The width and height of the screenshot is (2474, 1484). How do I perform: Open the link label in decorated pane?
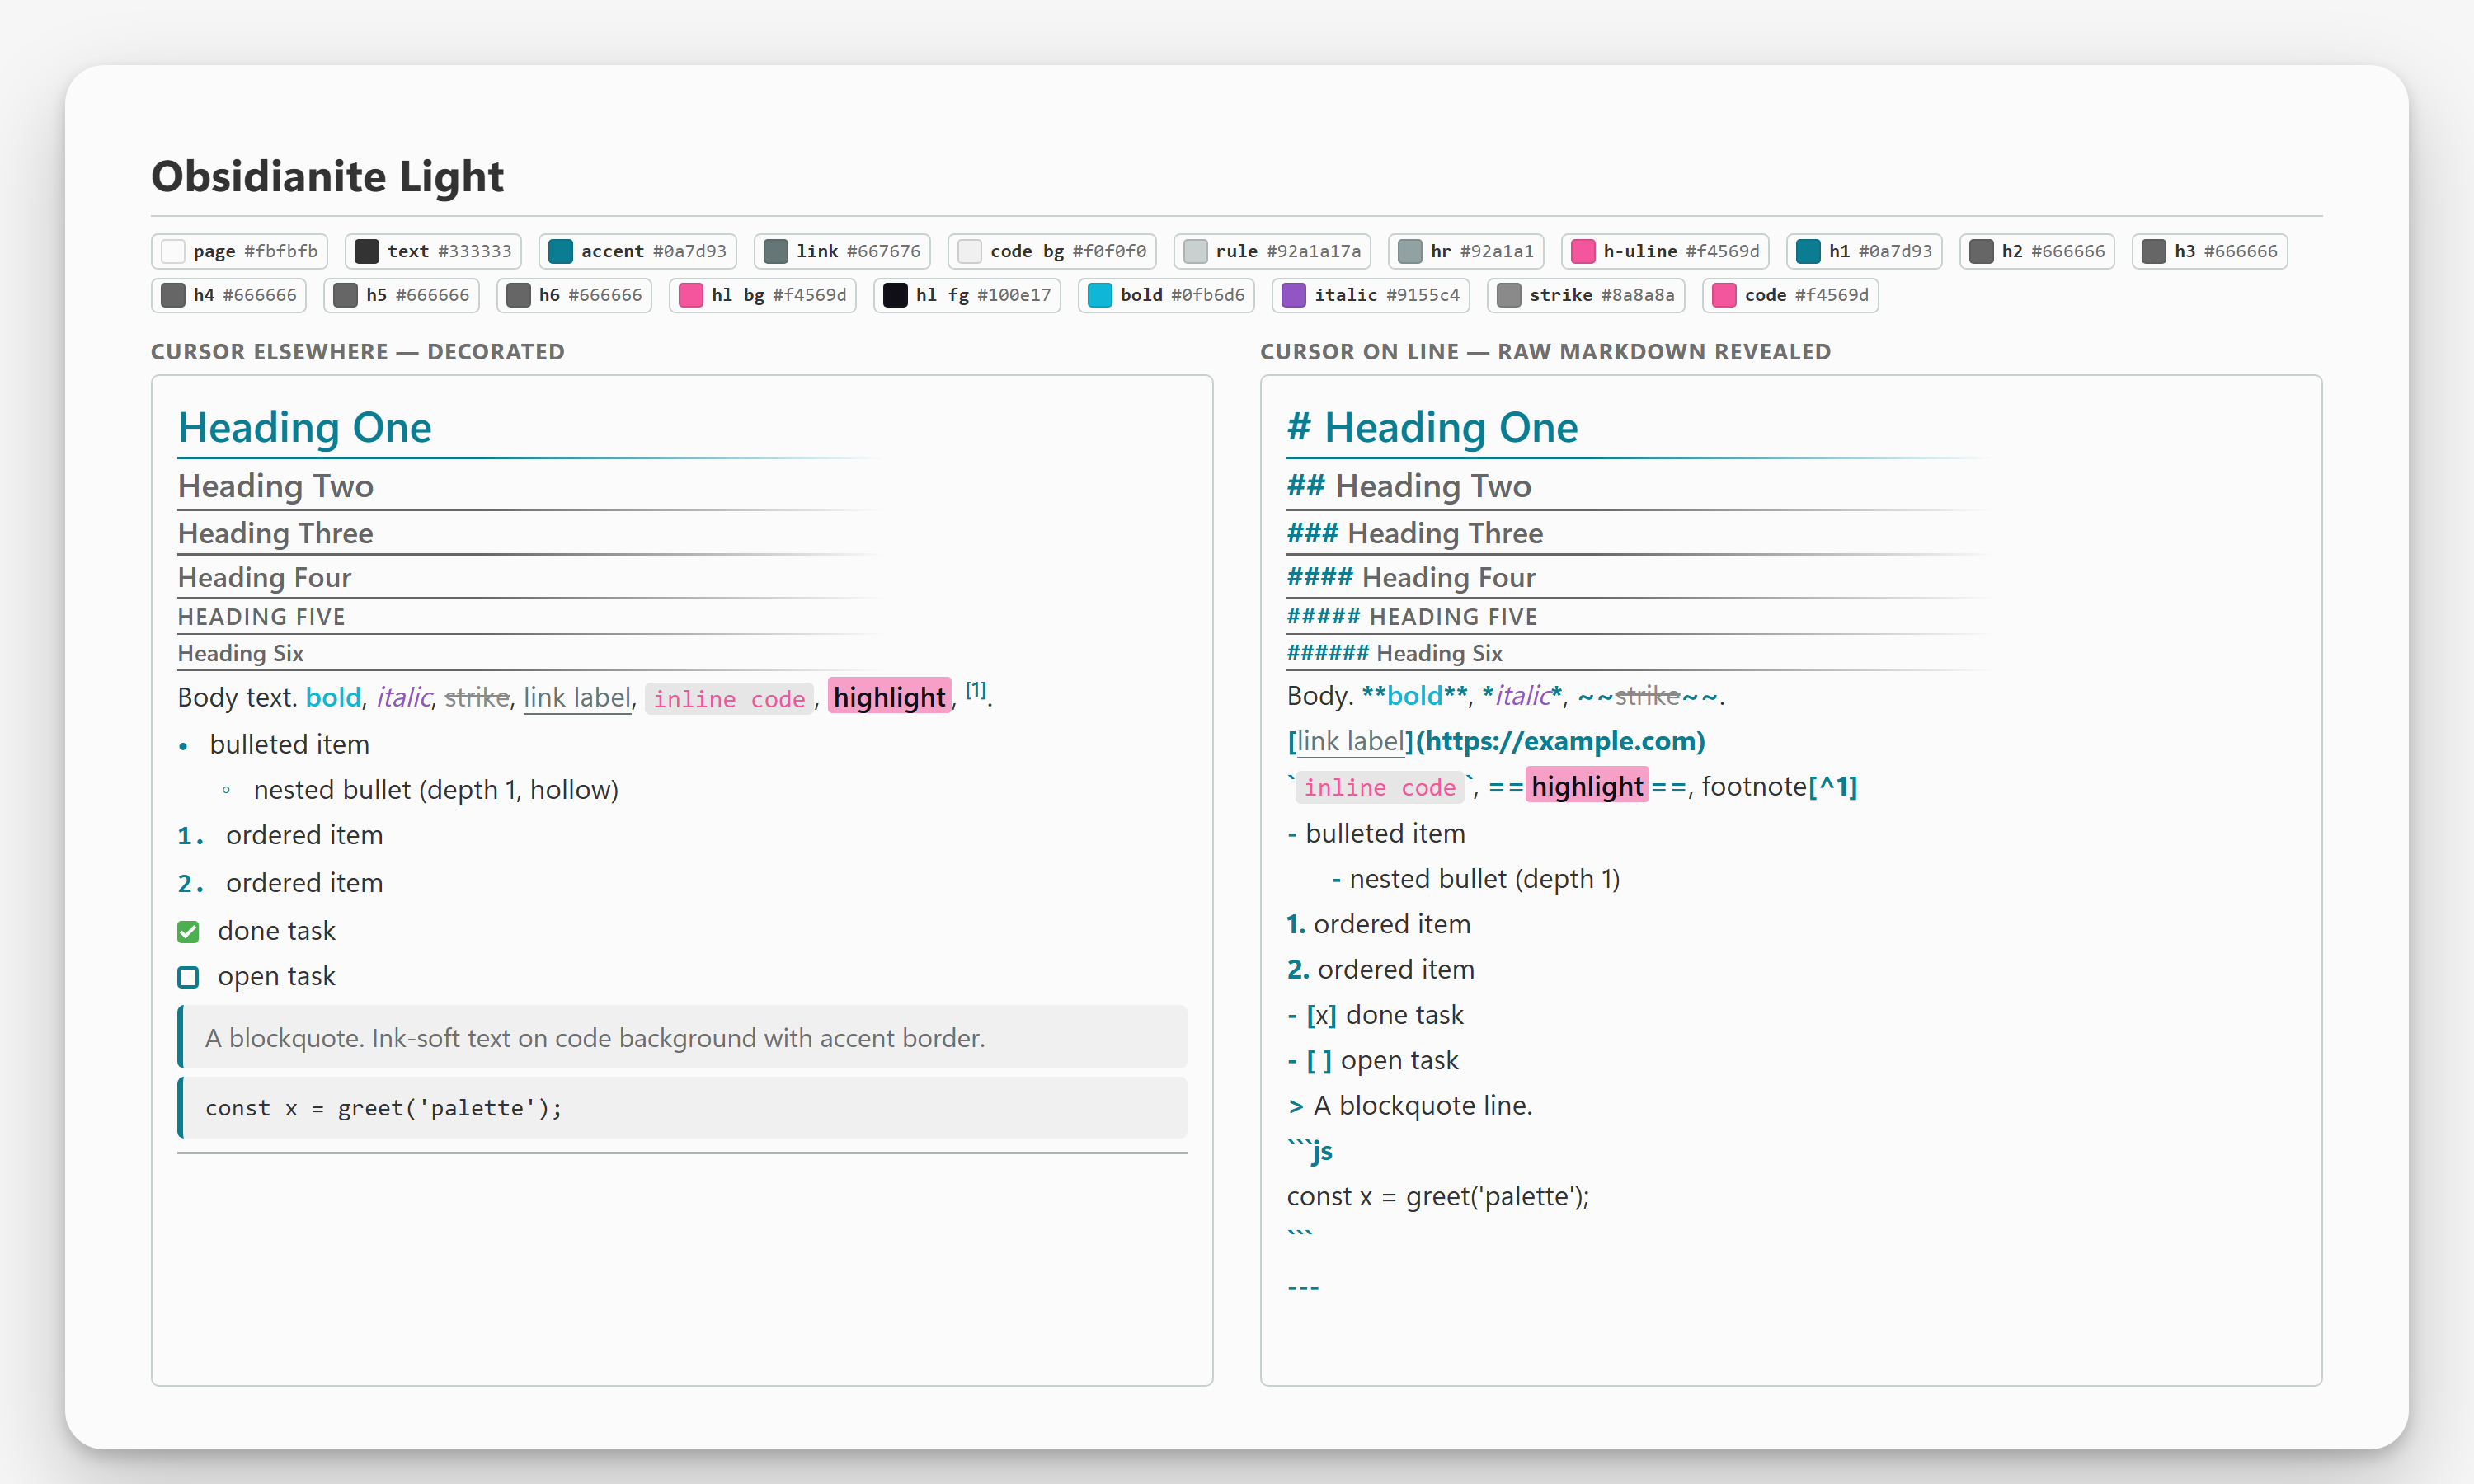577,698
